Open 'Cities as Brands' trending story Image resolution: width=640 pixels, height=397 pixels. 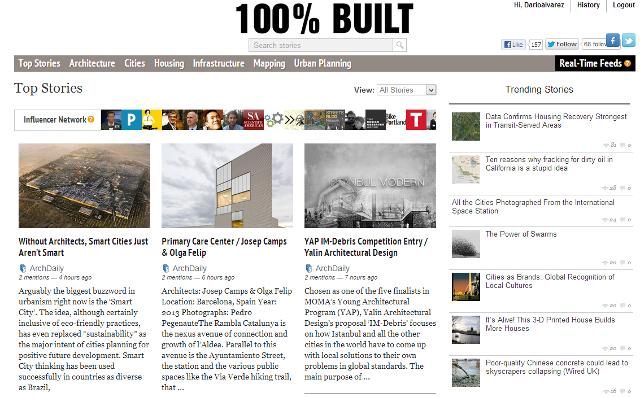550,281
